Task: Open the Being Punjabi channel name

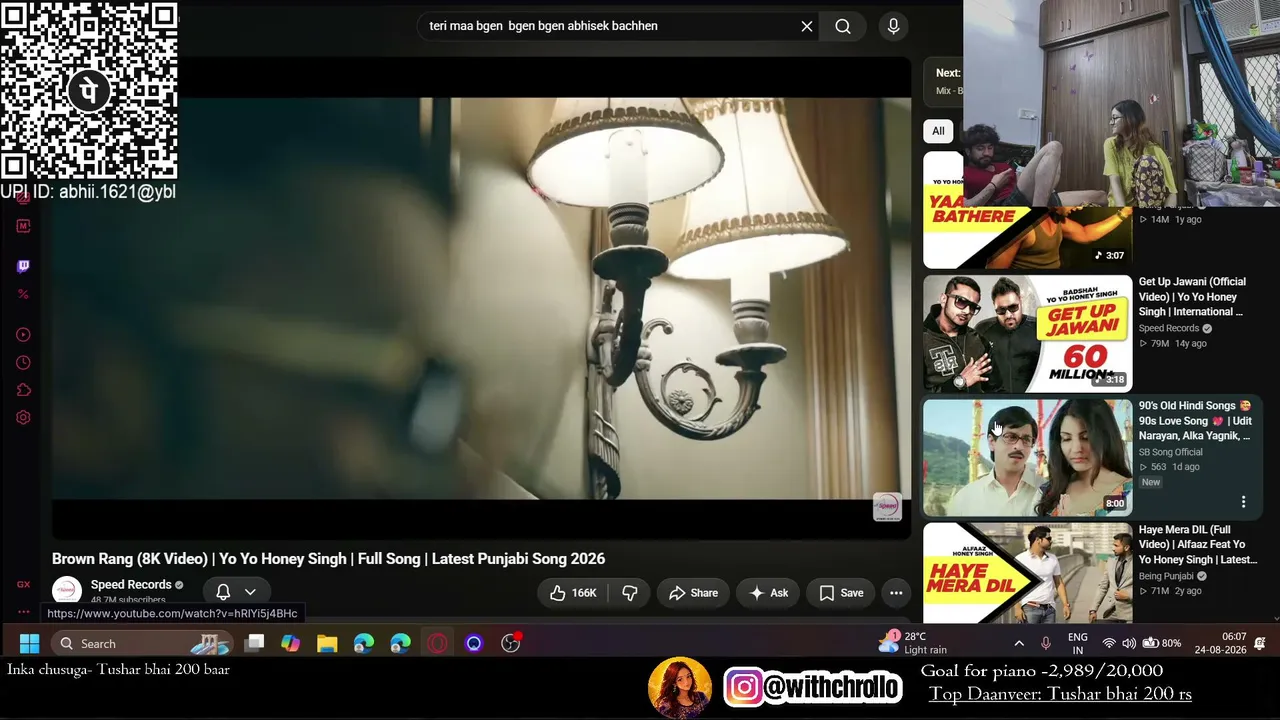Action: pyautogui.click(x=1166, y=576)
